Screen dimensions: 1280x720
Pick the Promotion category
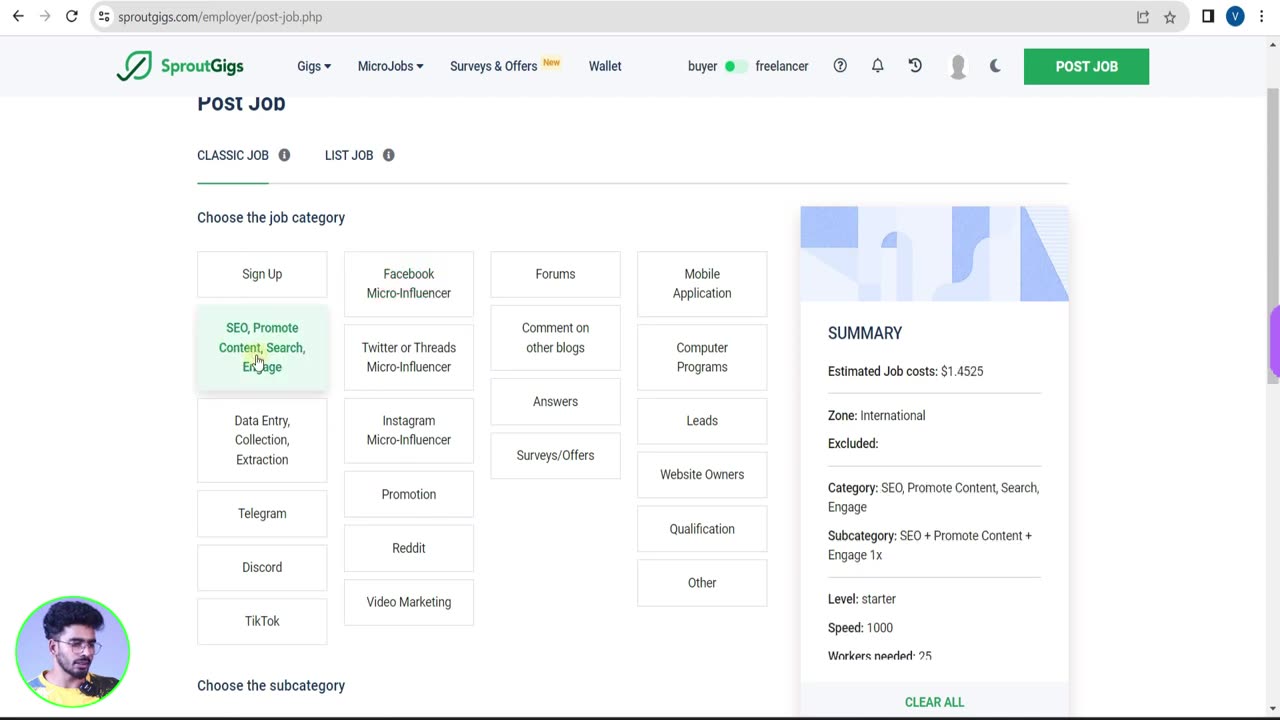[x=409, y=494]
